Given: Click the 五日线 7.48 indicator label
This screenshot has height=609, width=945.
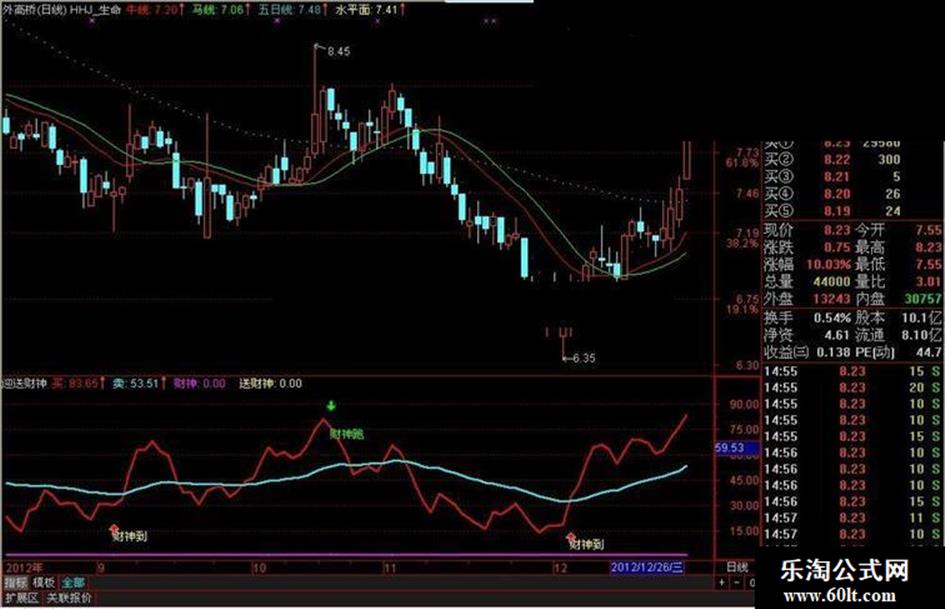Looking at the screenshot, I should coord(292,10).
